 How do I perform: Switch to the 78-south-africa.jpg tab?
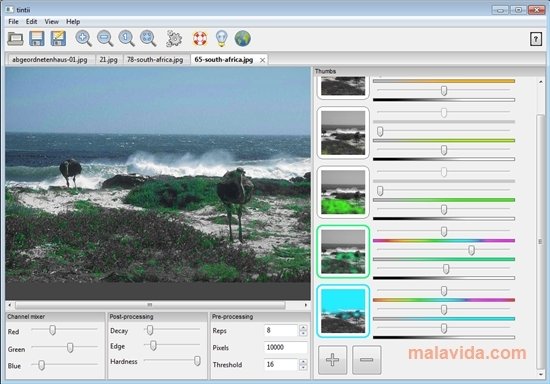pos(155,60)
